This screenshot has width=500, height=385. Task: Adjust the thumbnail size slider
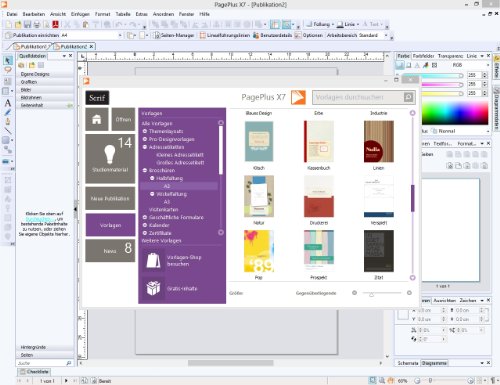pos(371,294)
